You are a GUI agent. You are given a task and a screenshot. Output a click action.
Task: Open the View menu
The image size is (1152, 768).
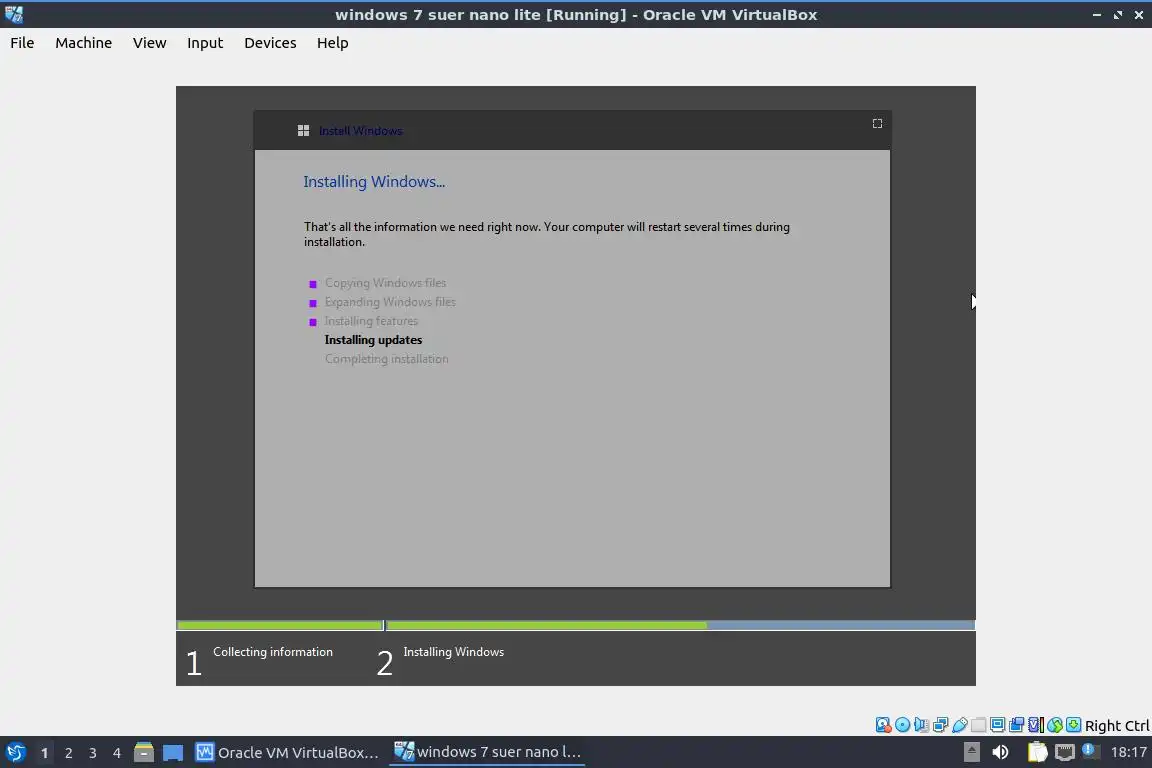[x=149, y=43]
